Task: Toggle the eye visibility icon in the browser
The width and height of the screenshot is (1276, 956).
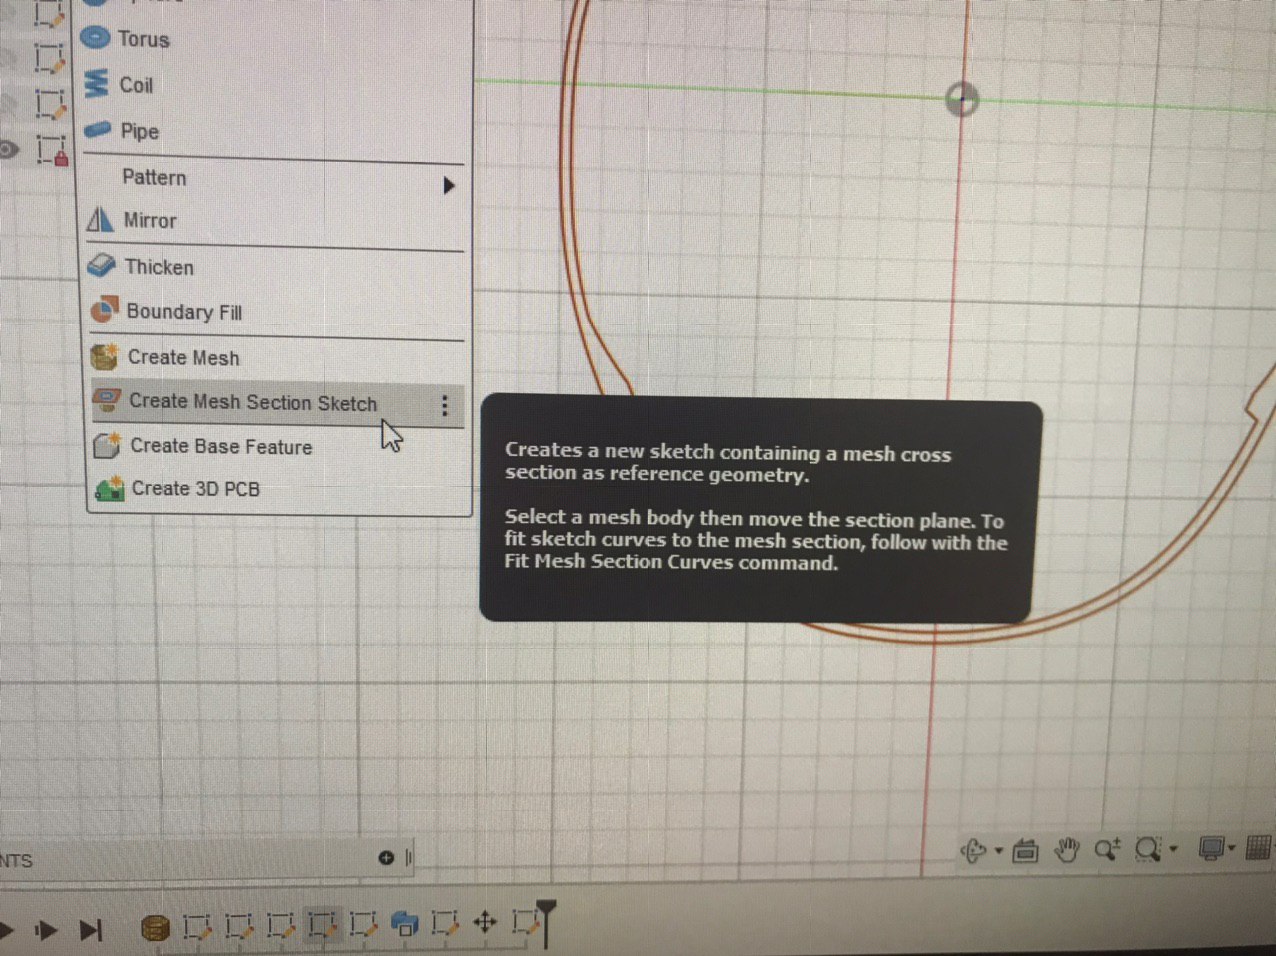Action: [x=8, y=150]
